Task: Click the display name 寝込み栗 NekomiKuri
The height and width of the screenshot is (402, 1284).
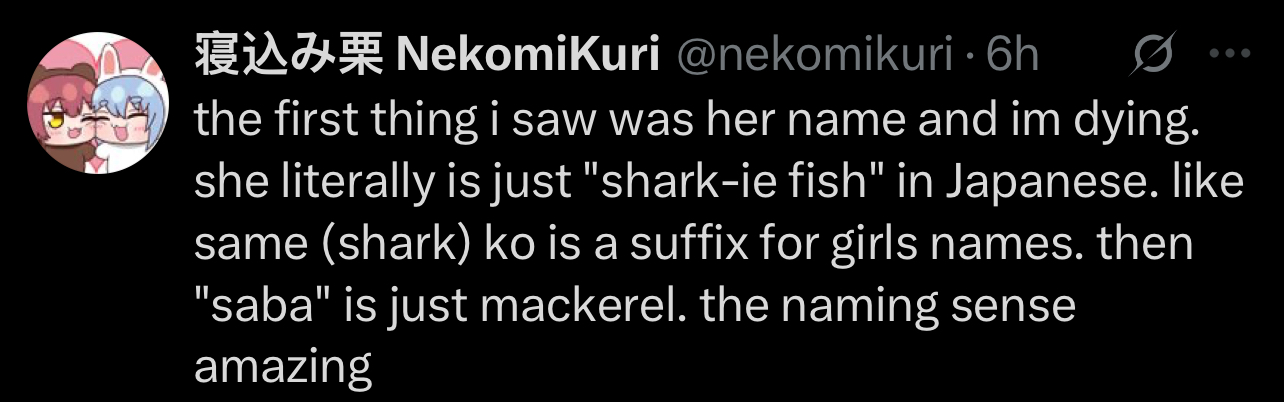Action: (x=425, y=58)
